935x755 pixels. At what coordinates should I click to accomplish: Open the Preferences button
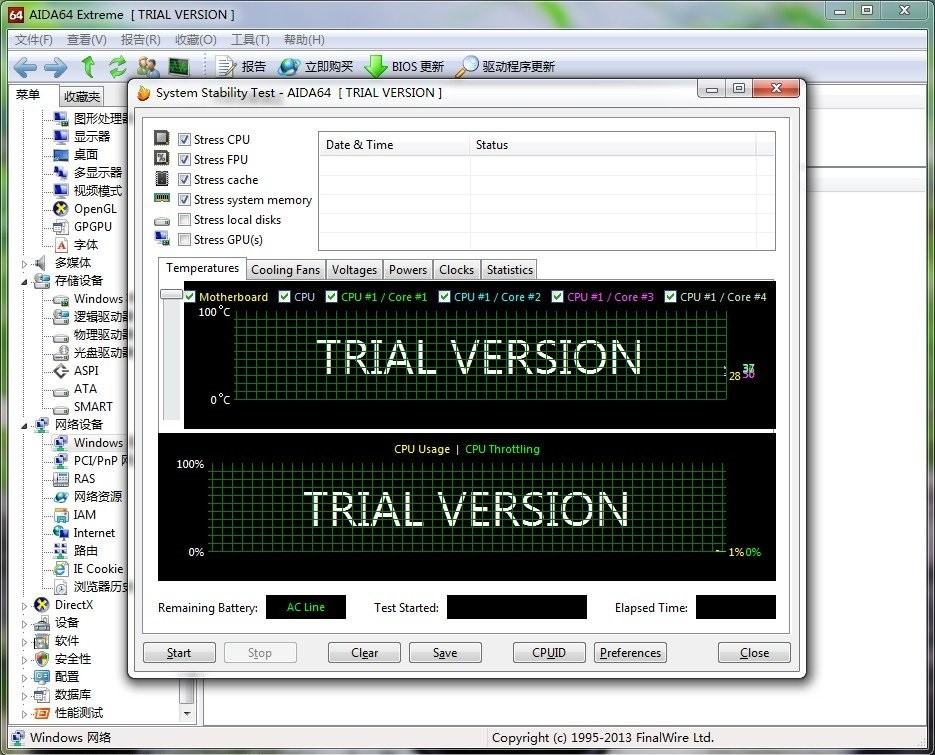630,653
